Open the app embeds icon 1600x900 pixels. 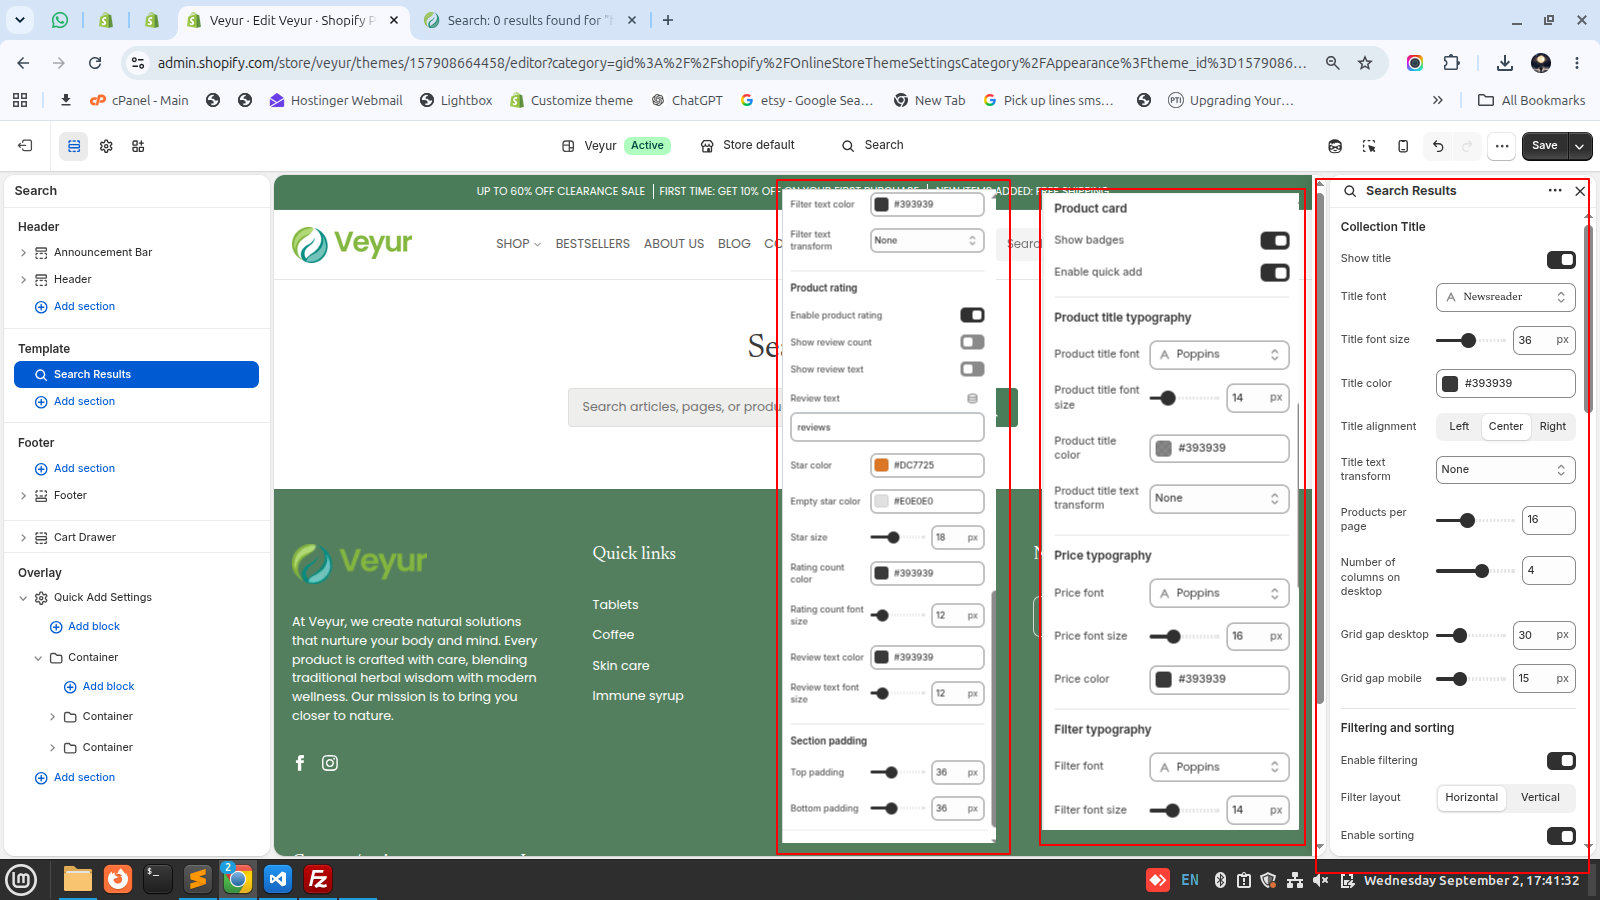coord(138,146)
